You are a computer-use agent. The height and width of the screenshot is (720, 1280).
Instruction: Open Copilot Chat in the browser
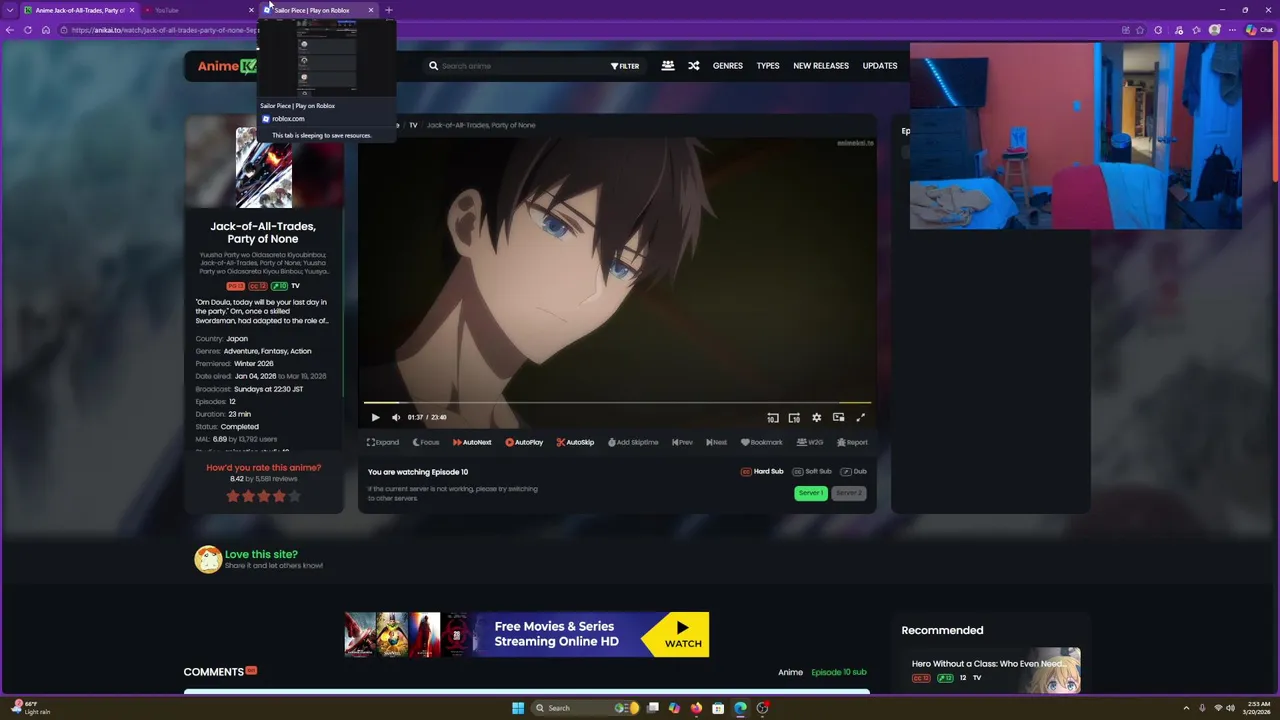1259,30
